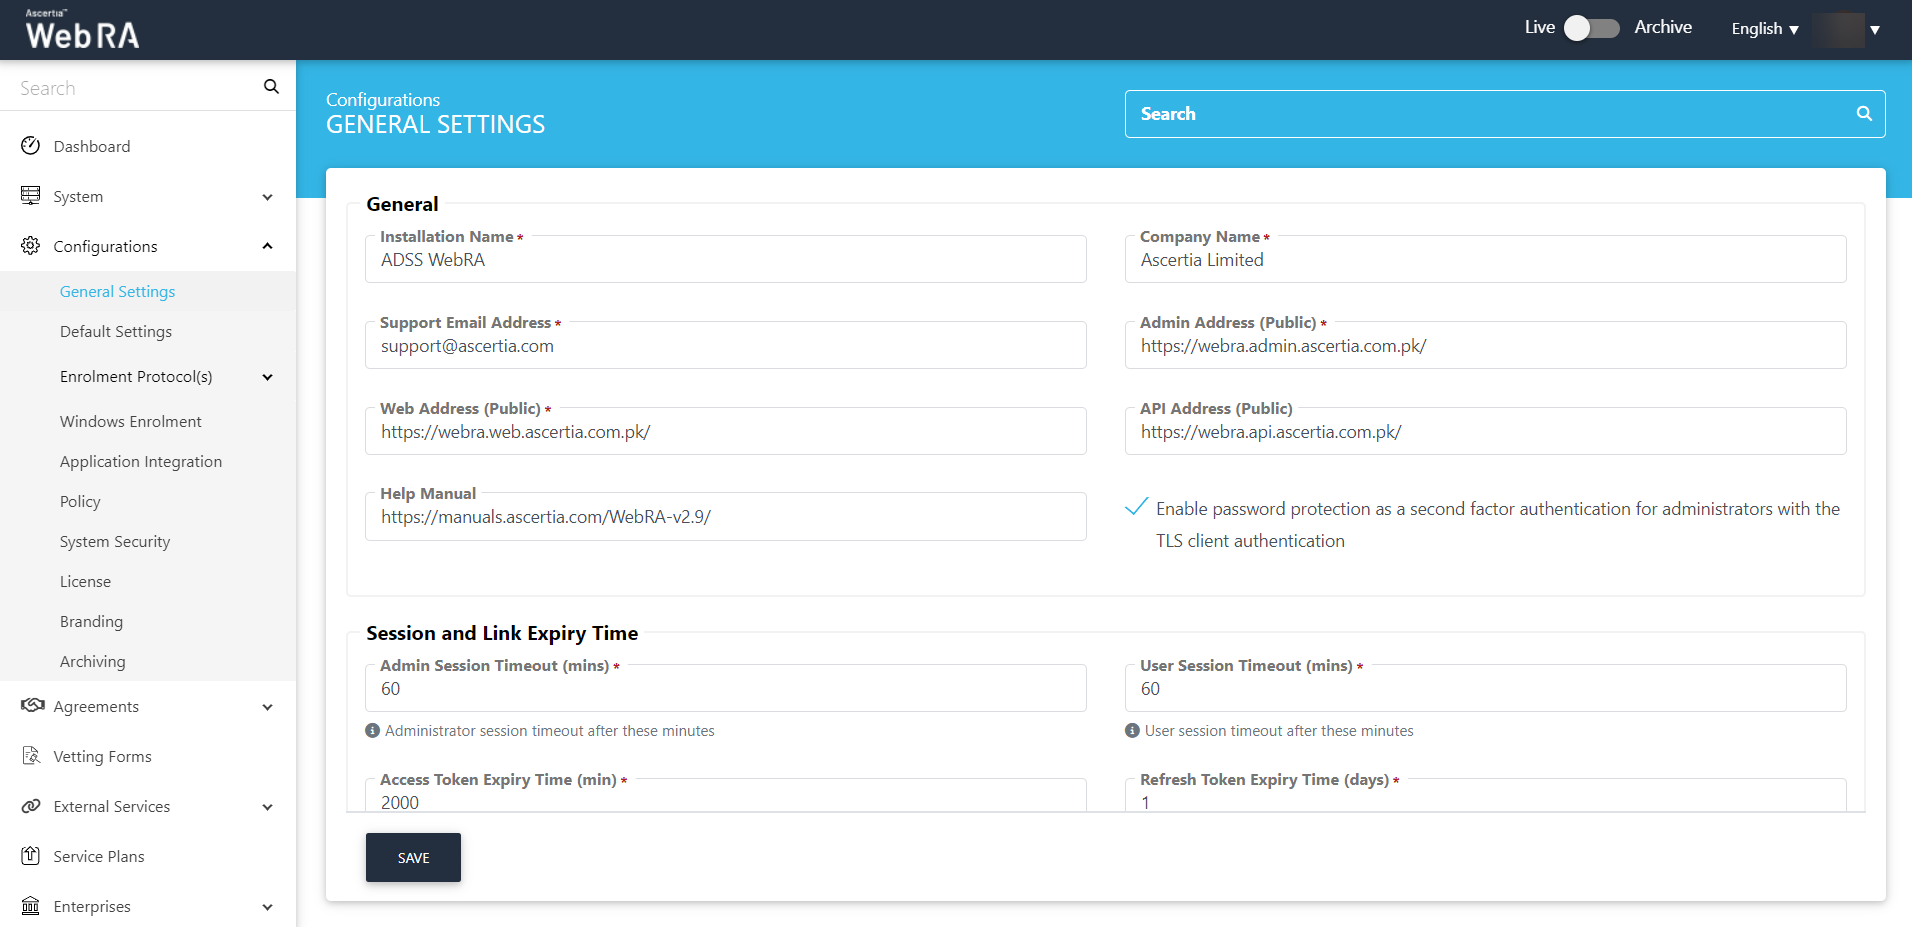
Task: Click the SAVE button
Action: click(413, 857)
